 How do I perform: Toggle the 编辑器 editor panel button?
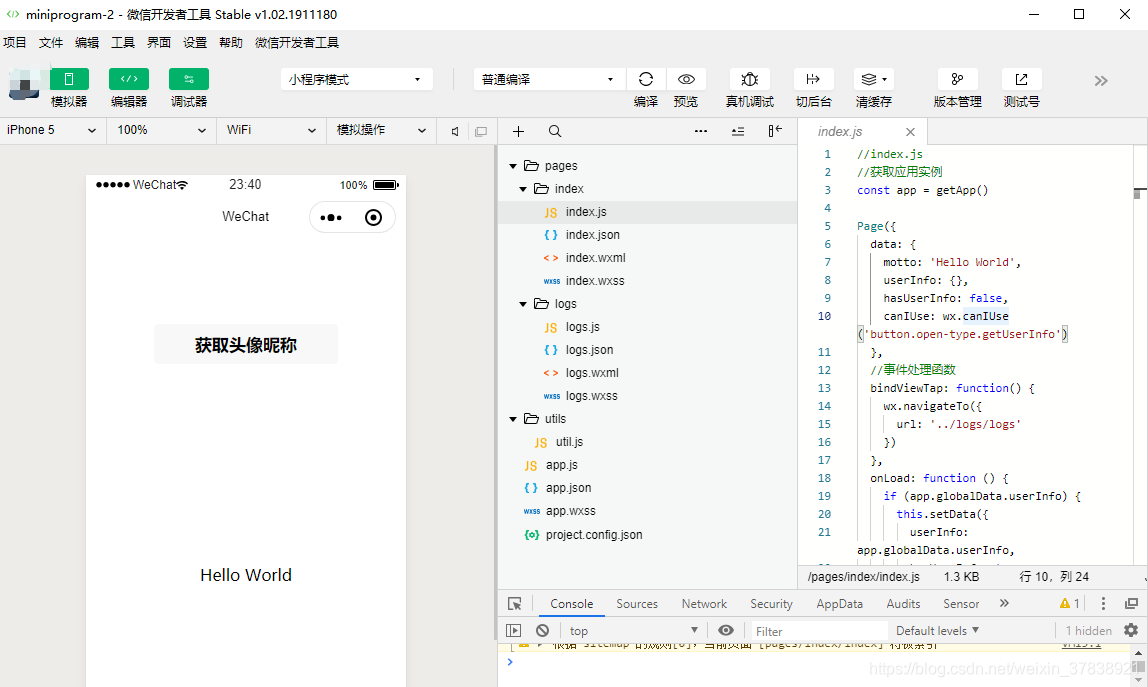coord(129,79)
